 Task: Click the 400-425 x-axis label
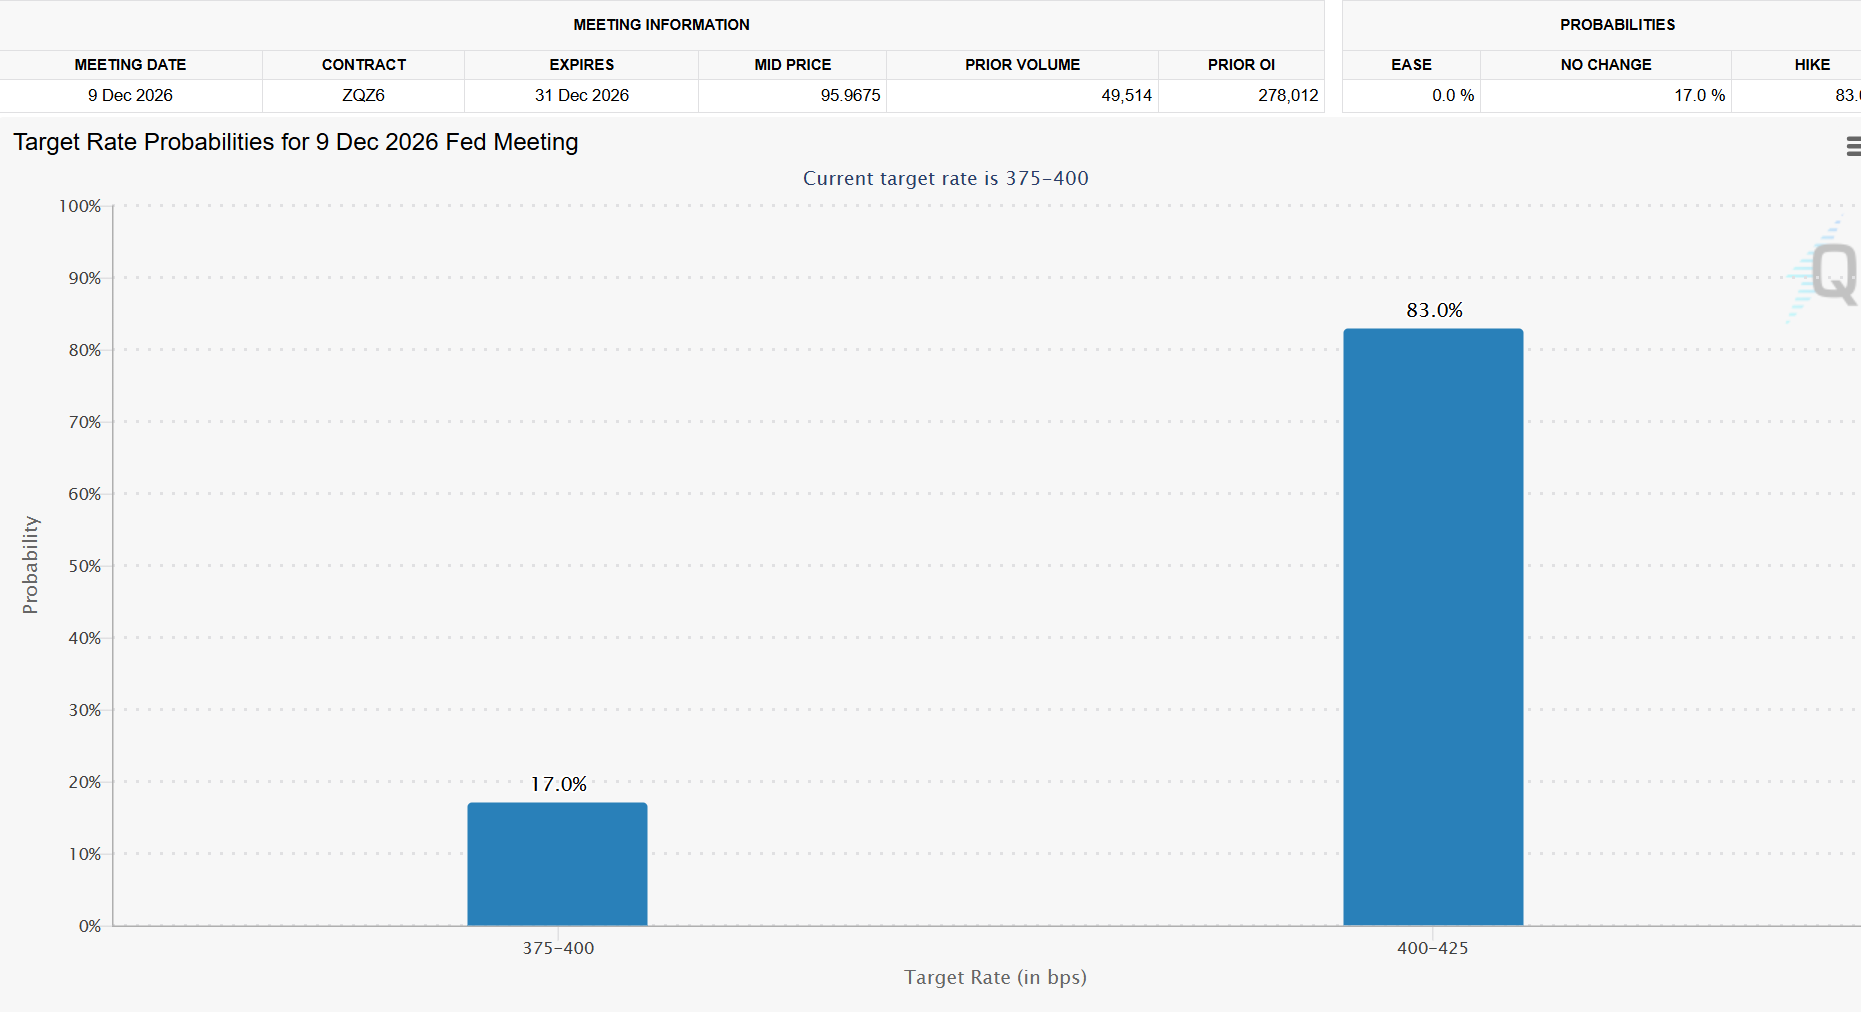pyautogui.click(x=1433, y=948)
